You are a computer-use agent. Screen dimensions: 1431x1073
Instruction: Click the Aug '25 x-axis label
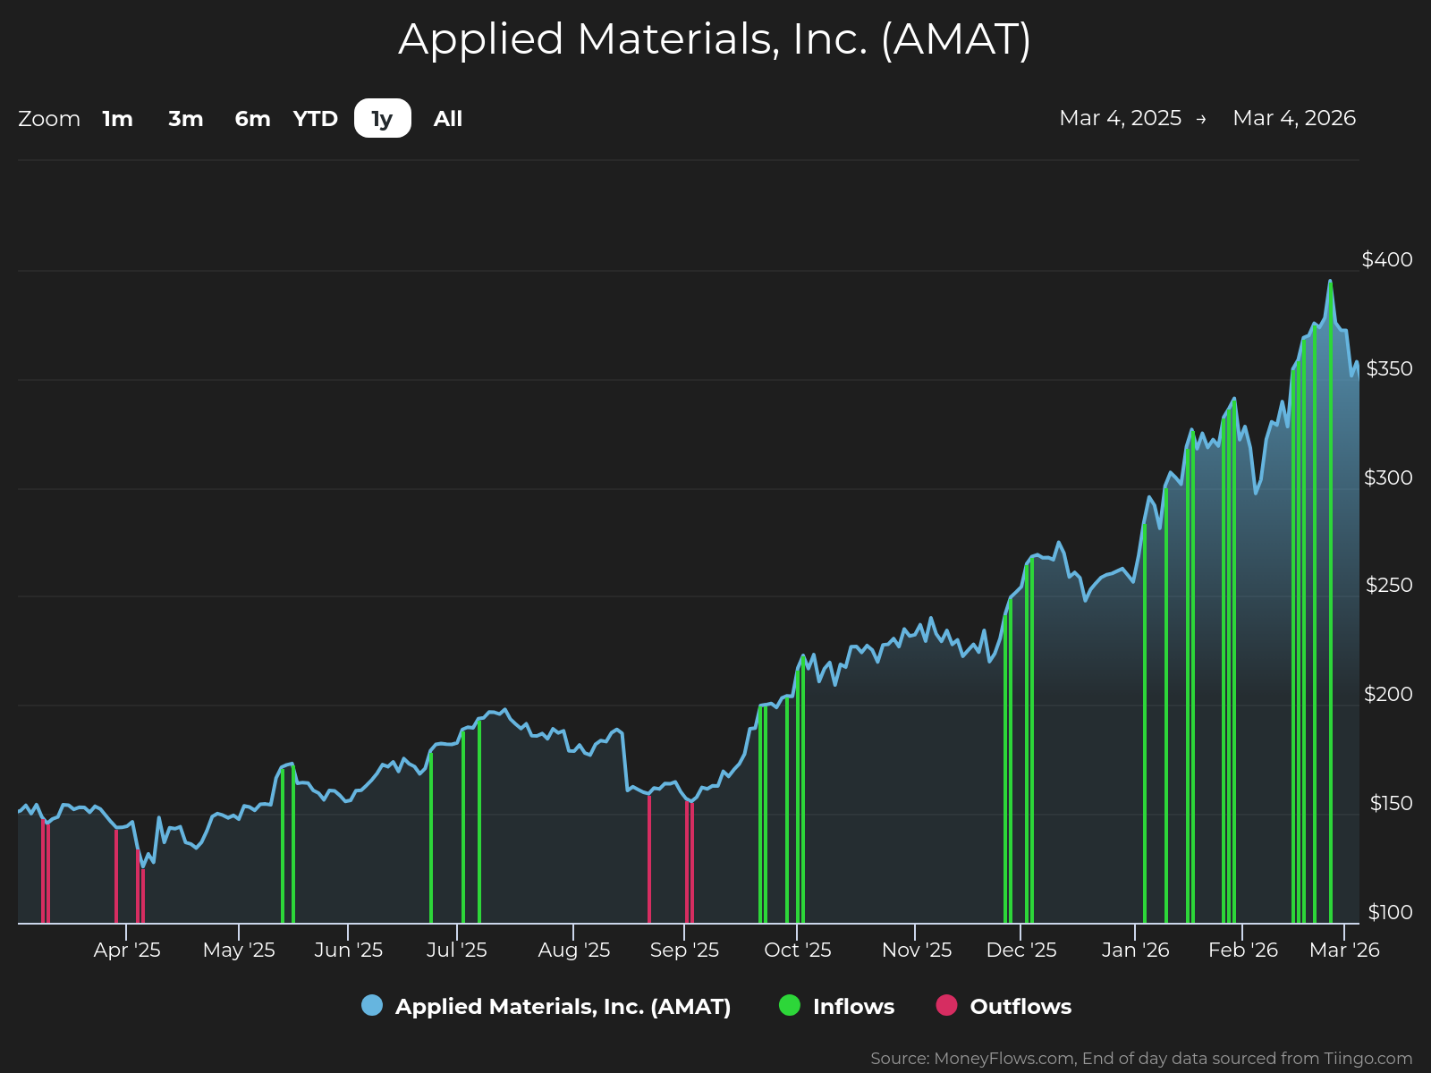coord(574,950)
